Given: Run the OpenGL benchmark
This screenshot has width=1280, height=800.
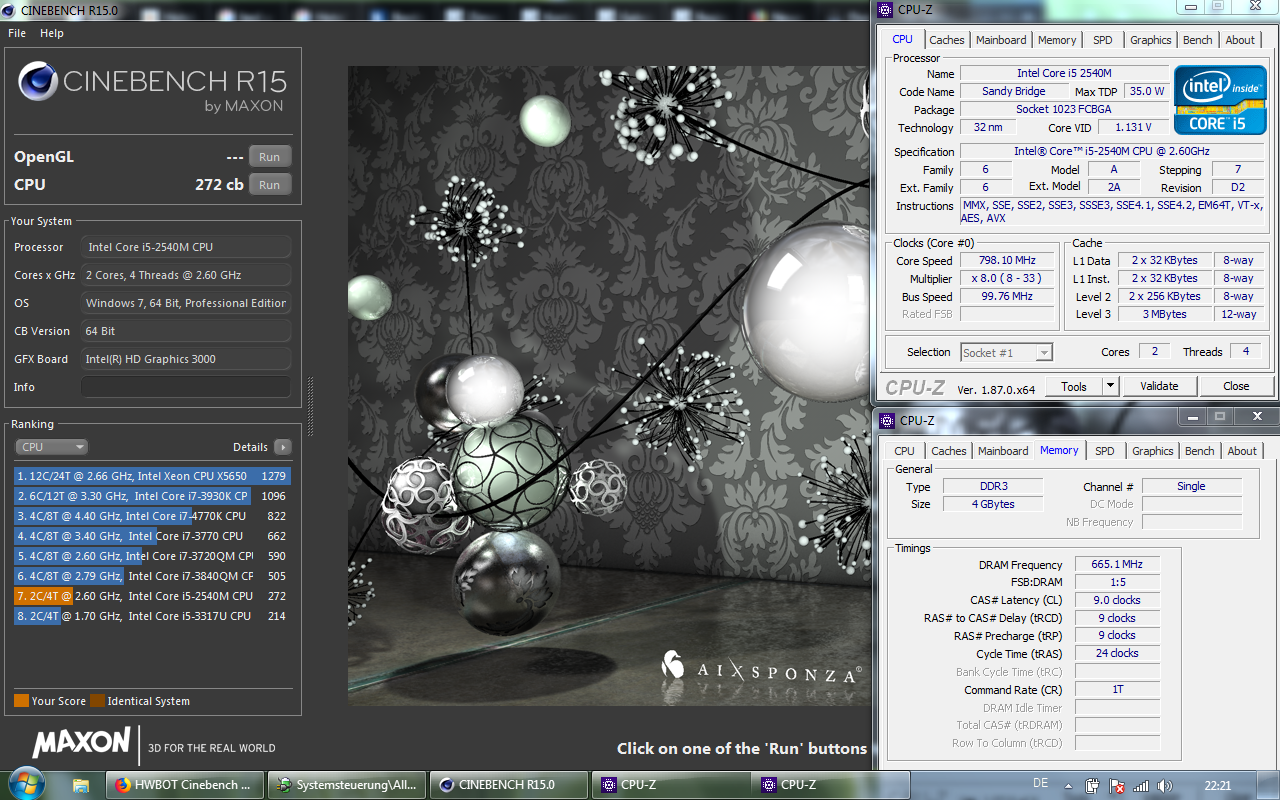Looking at the screenshot, I should [270, 157].
